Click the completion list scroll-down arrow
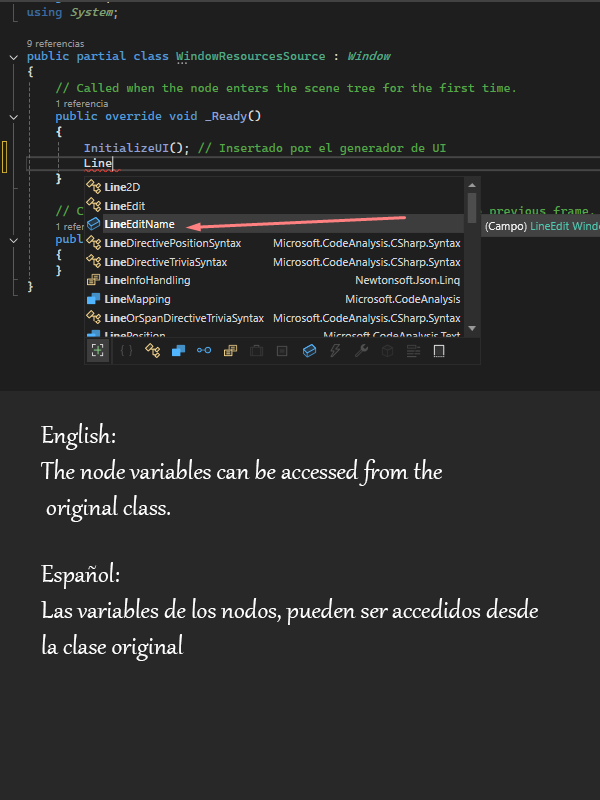This screenshot has height=800, width=600. [x=472, y=329]
